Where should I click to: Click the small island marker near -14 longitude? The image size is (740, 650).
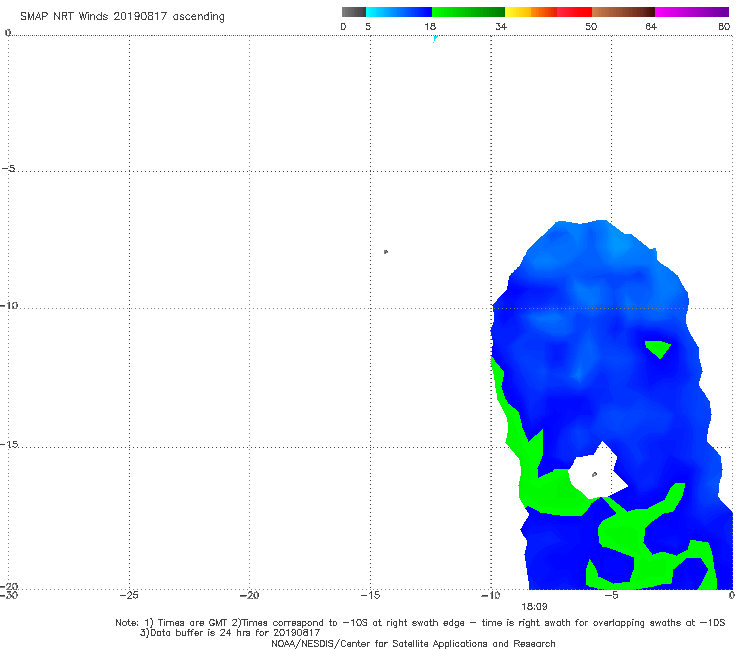coord(386,252)
